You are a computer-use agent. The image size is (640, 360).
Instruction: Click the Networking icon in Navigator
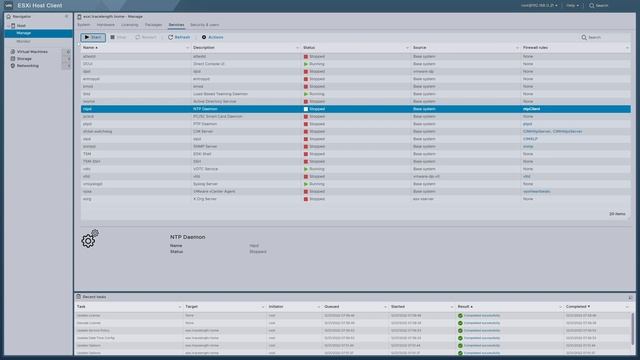pyautogui.click(x=13, y=66)
